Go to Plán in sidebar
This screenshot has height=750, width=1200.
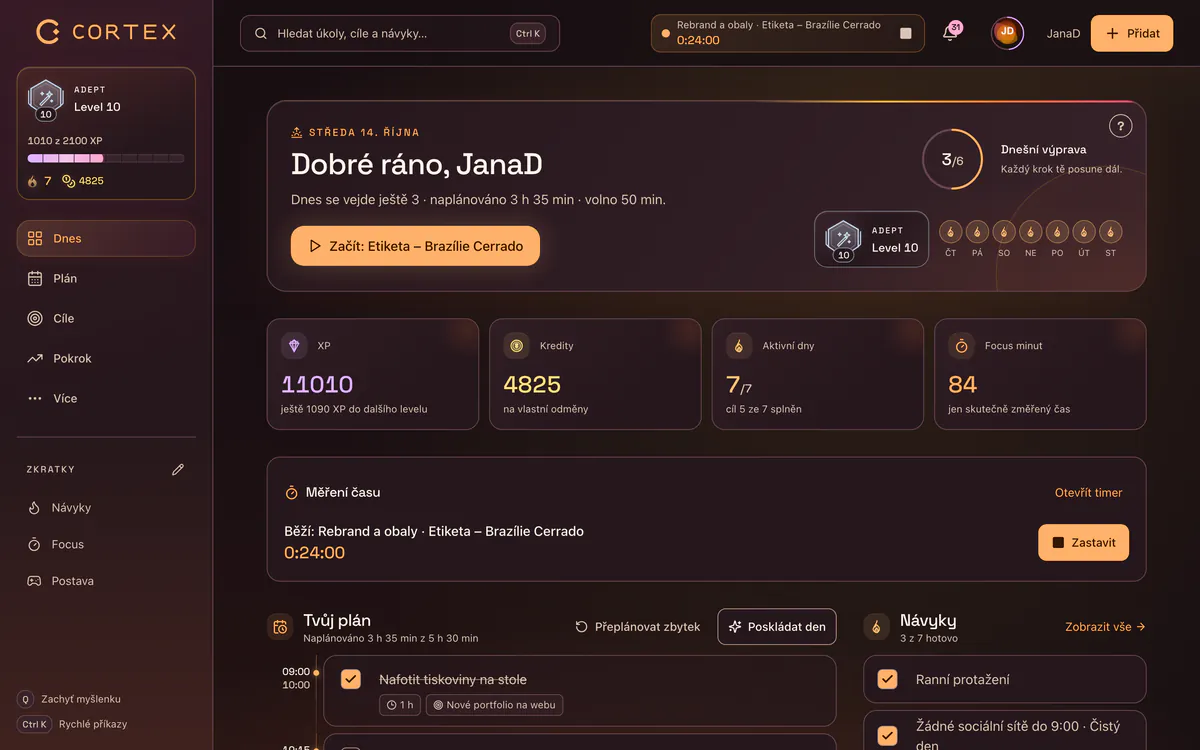106,278
